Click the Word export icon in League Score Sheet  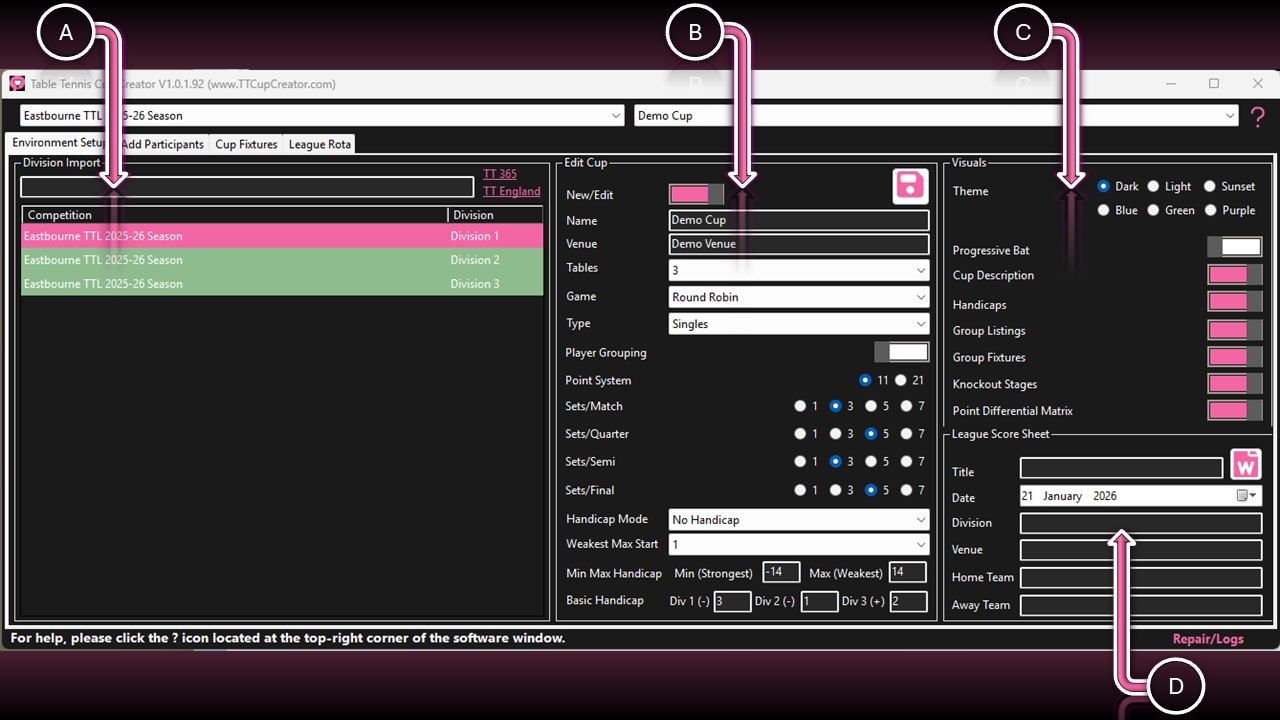[x=1246, y=466]
